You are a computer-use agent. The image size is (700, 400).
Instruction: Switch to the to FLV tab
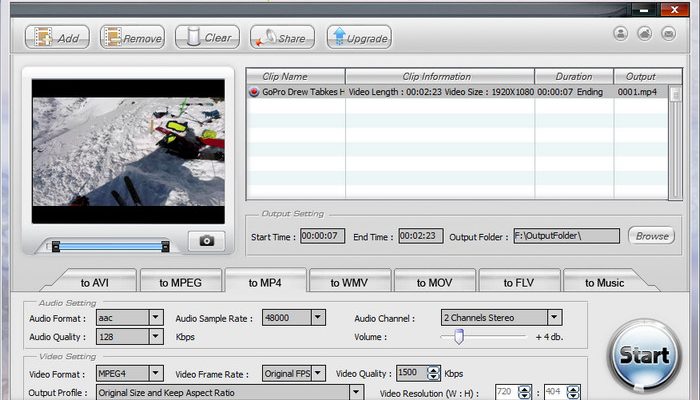pyautogui.click(x=519, y=283)
